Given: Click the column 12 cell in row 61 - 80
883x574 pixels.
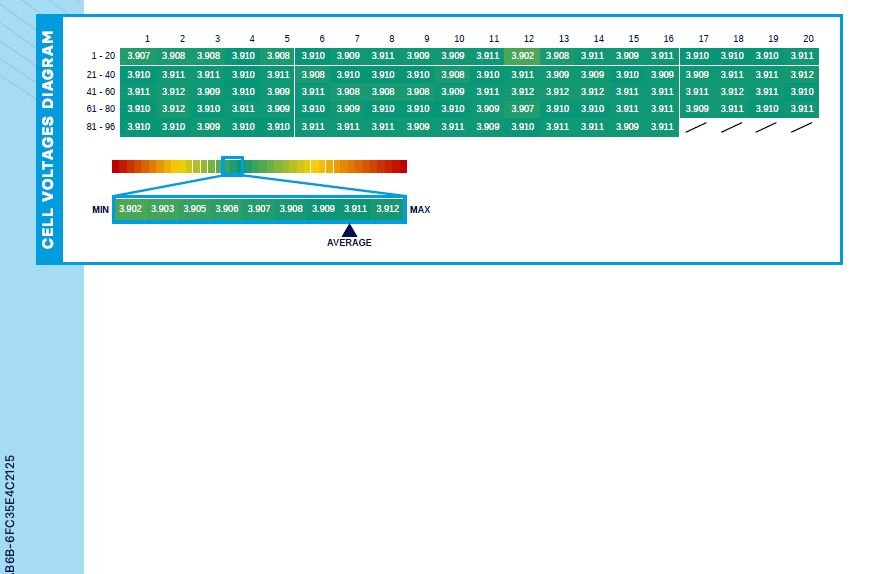Looking at the screenshot, I should [x=522, y=109].
